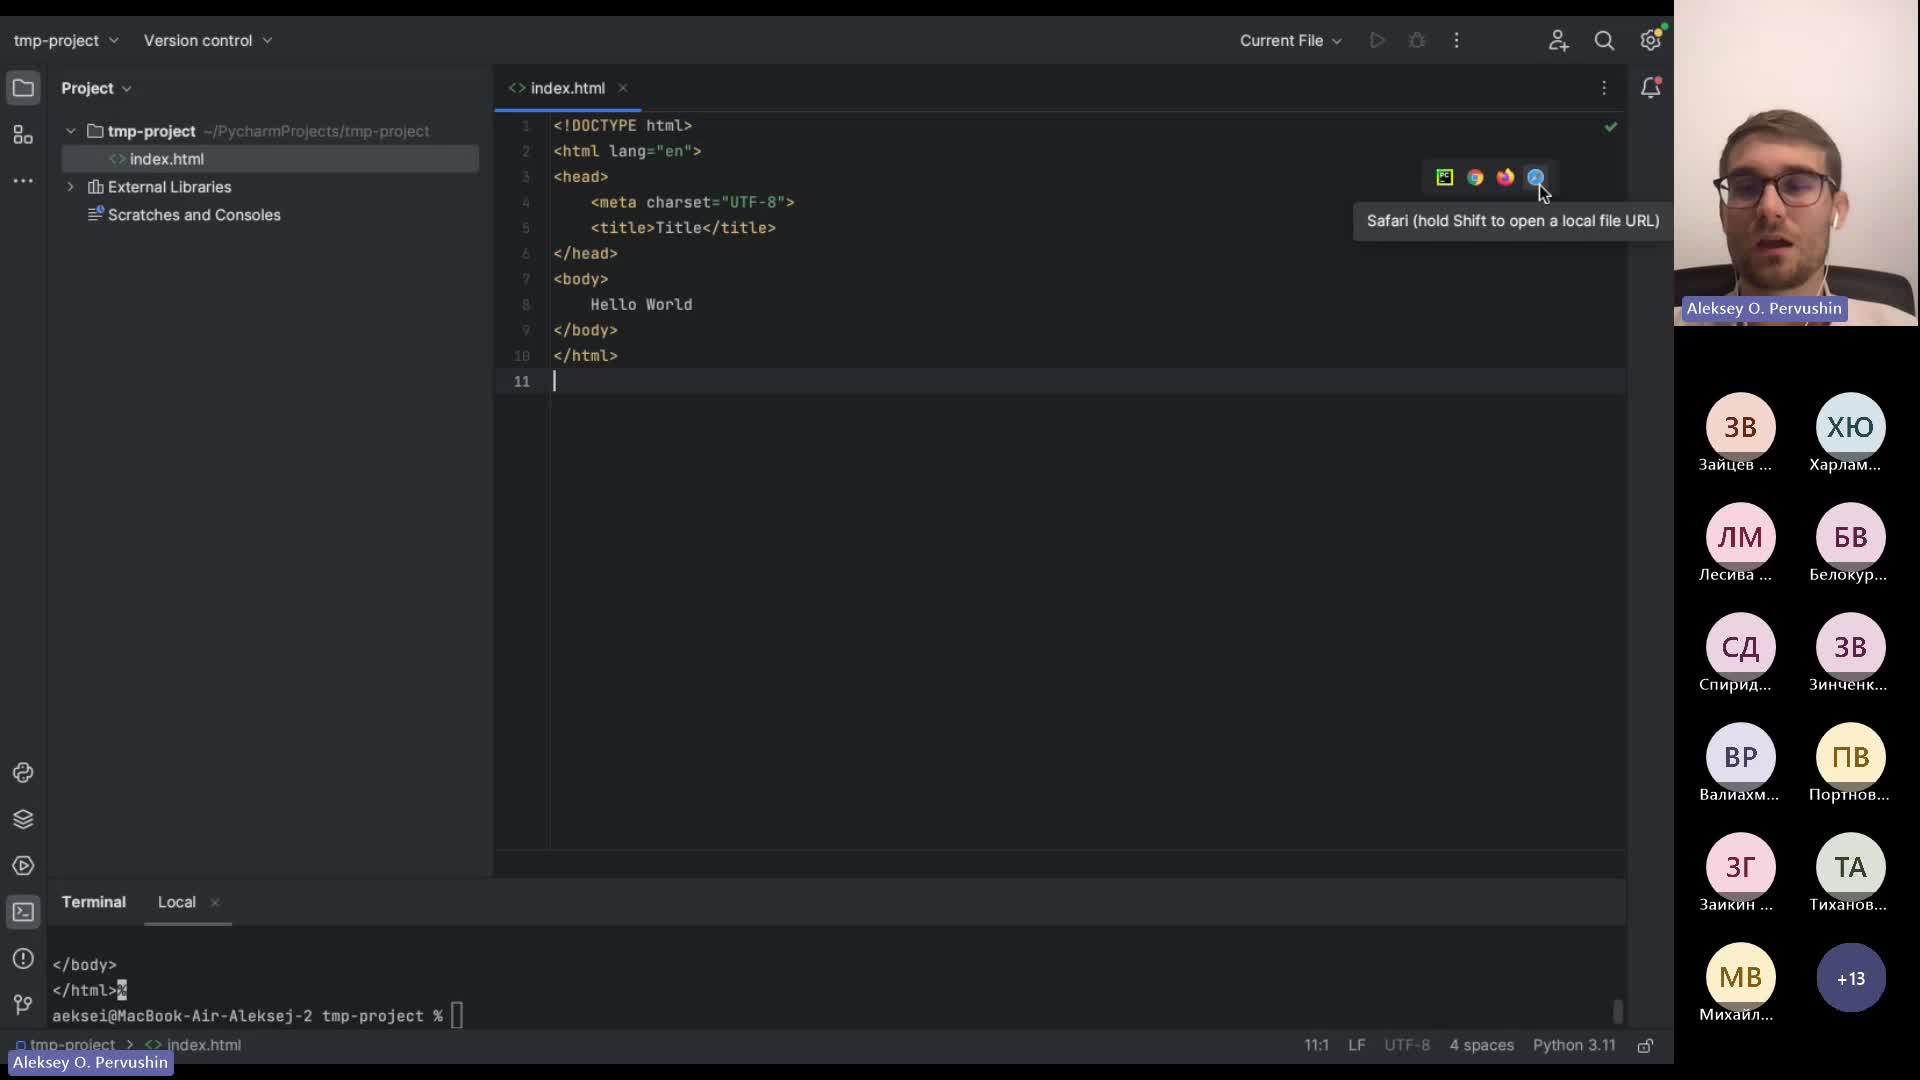
Task: Start debugging with the bug icon
Action: pos(1417,41)
